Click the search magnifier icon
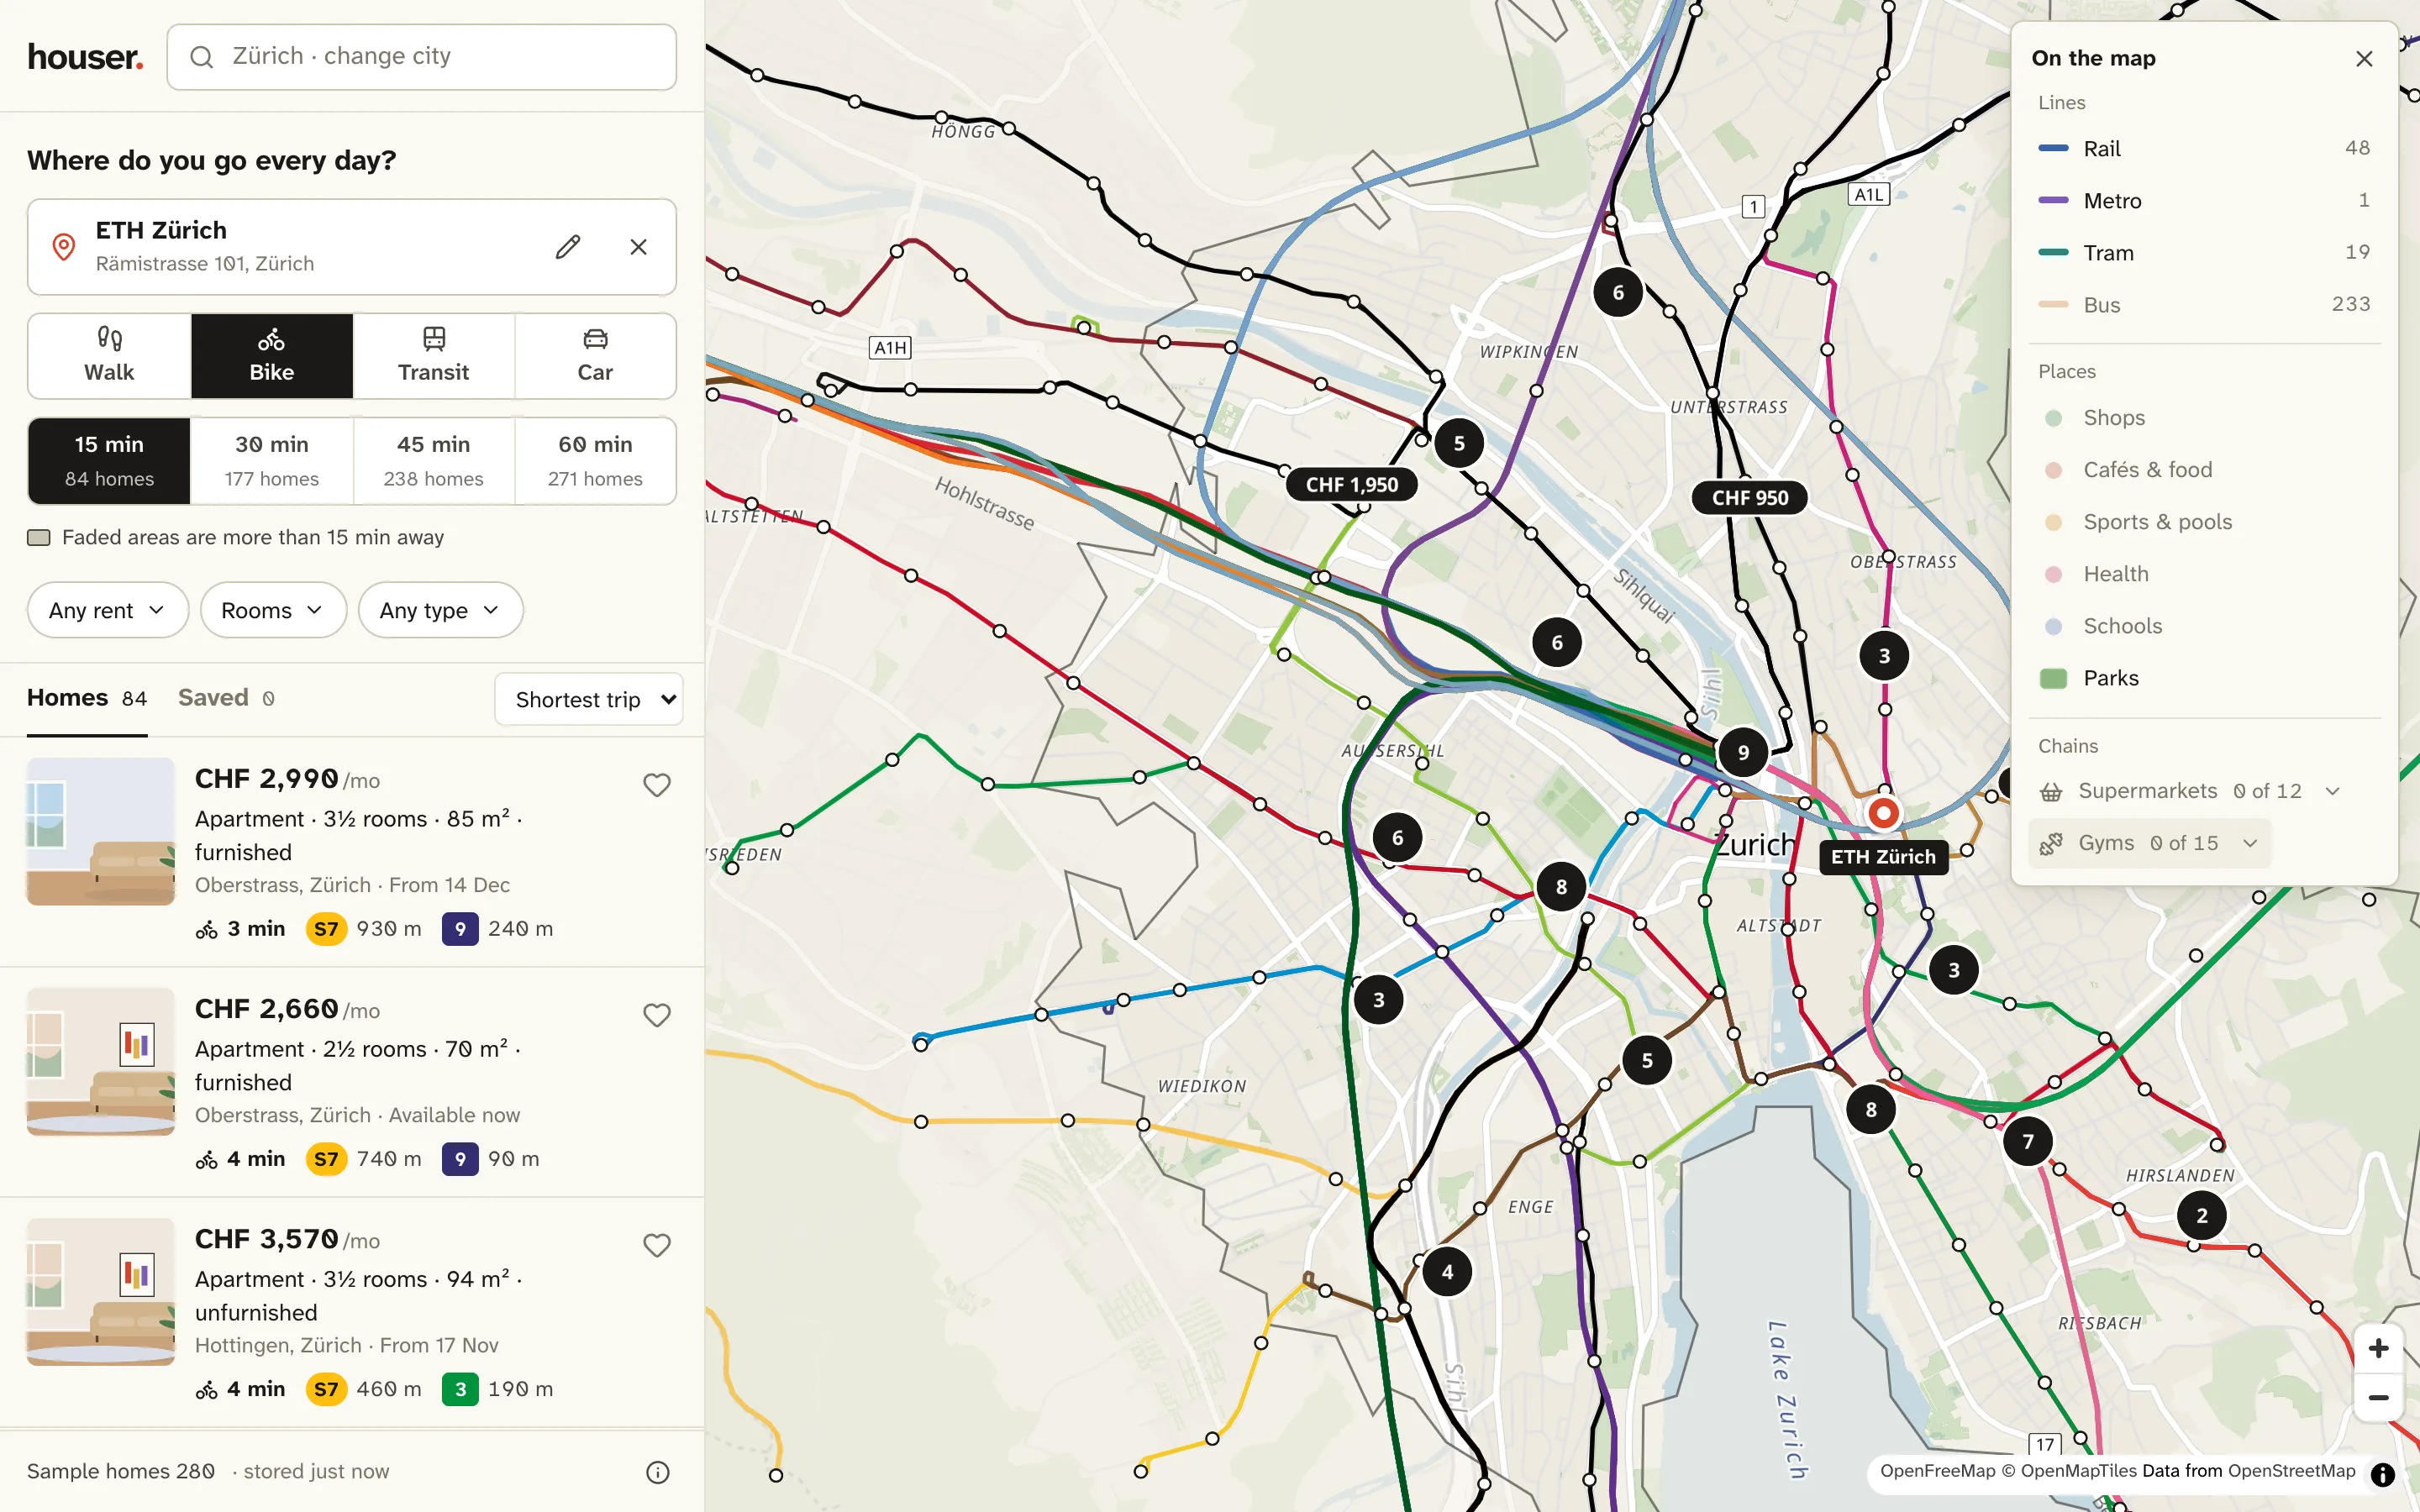 pos(201,57)
